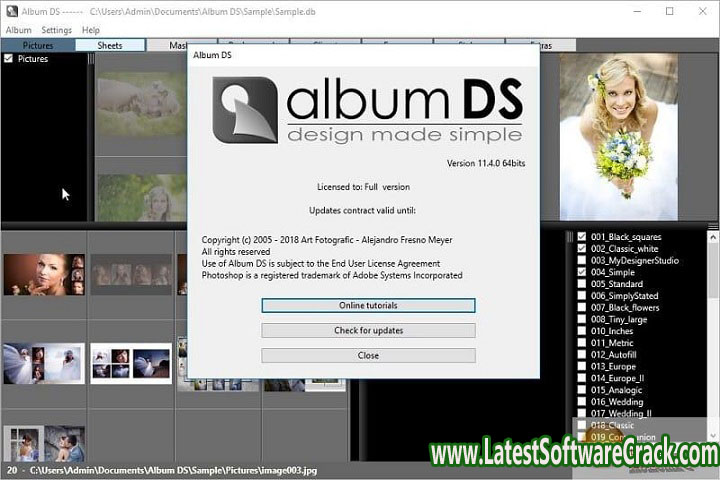Enable the 003_MyDesignerStudio checkbox
This screenshot has width=720, height=480.
click(x=582, y=261)
